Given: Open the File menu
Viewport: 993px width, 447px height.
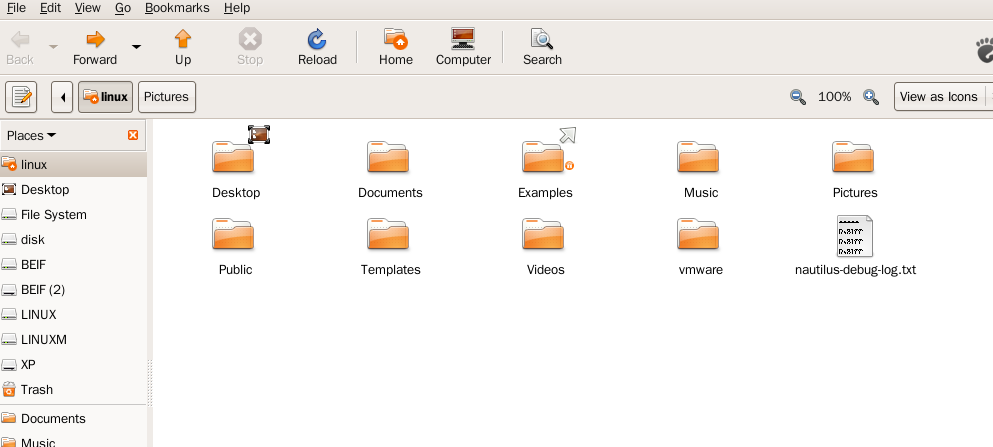Looking at the screenshot, I should click(x=16, y=8).
